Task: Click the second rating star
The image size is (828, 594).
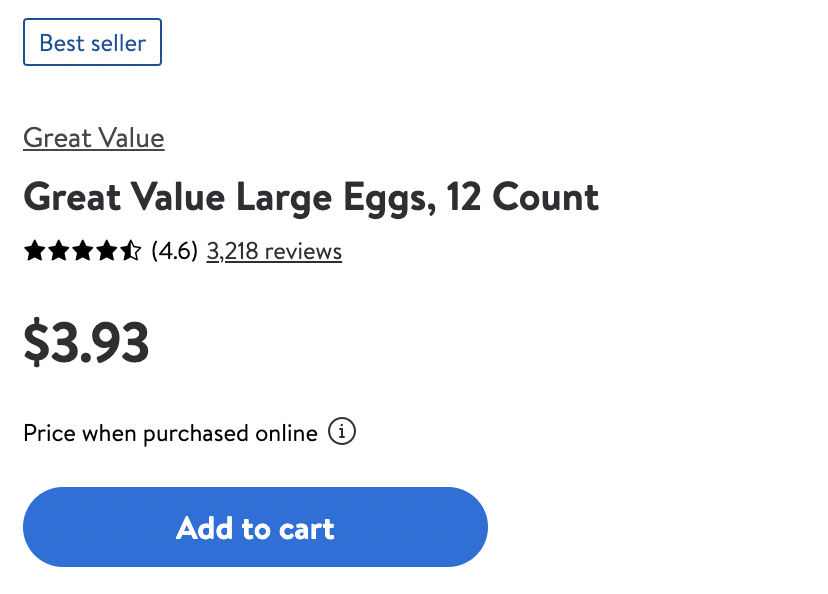Action: click(59, 251)
